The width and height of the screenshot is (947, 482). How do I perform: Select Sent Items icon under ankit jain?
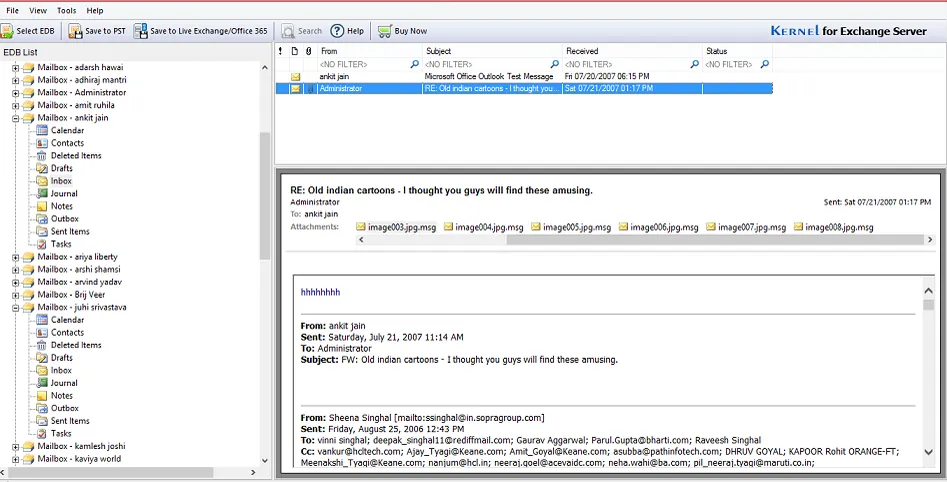(x=42, y=231)
